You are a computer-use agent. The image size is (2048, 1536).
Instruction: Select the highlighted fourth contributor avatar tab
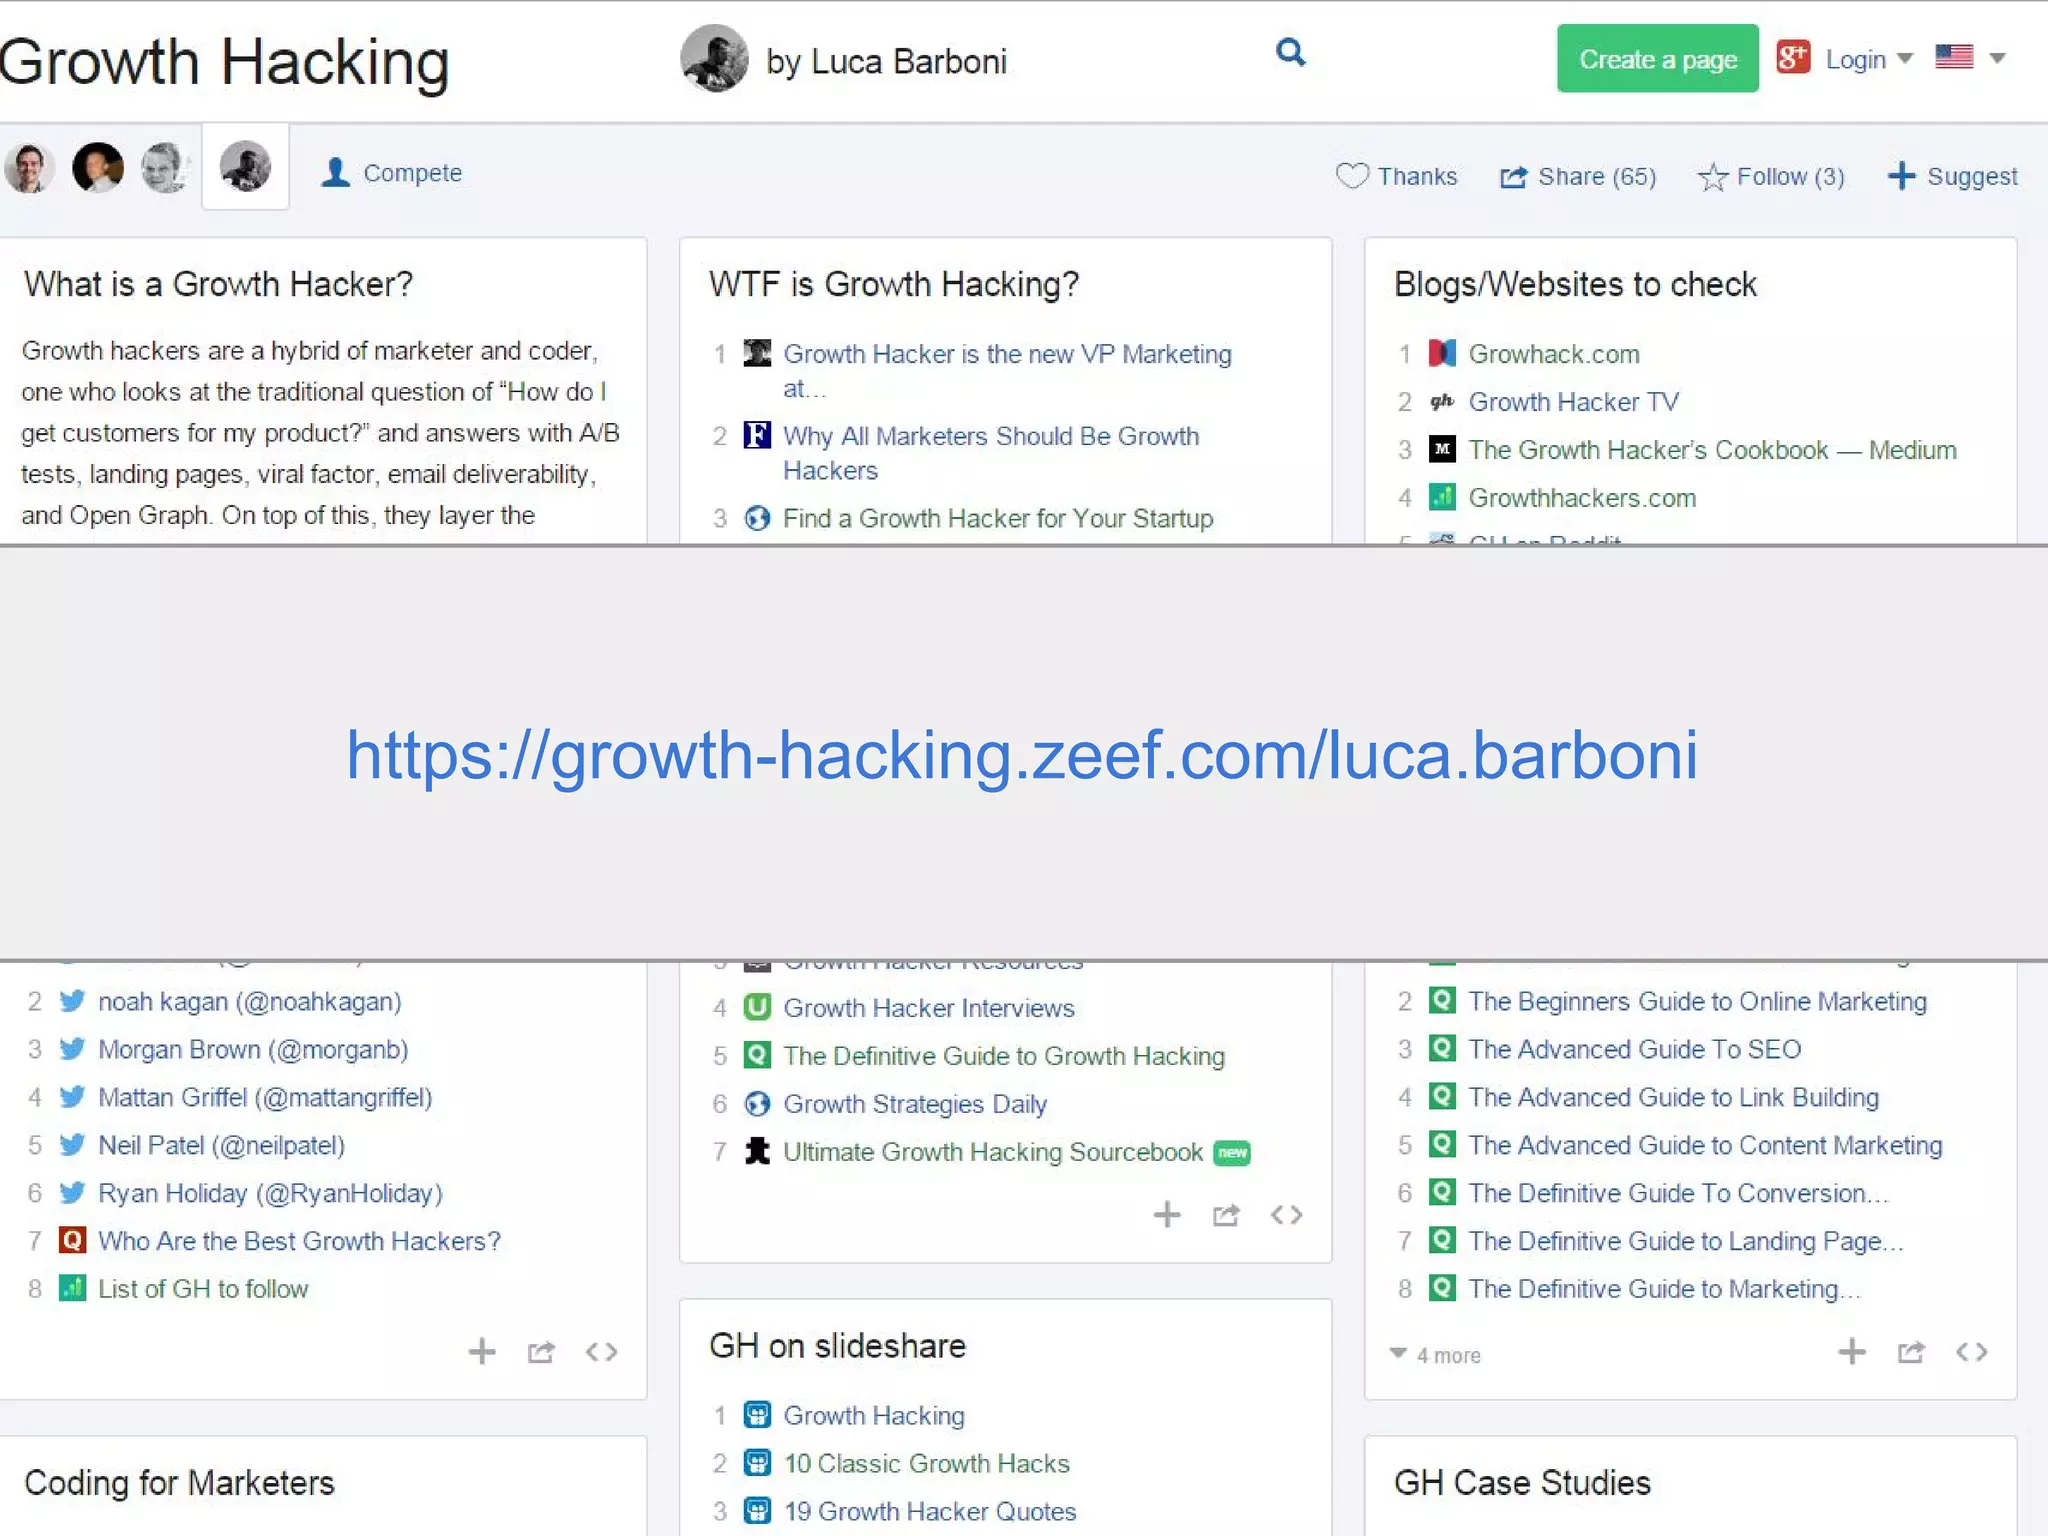point(245,166)
